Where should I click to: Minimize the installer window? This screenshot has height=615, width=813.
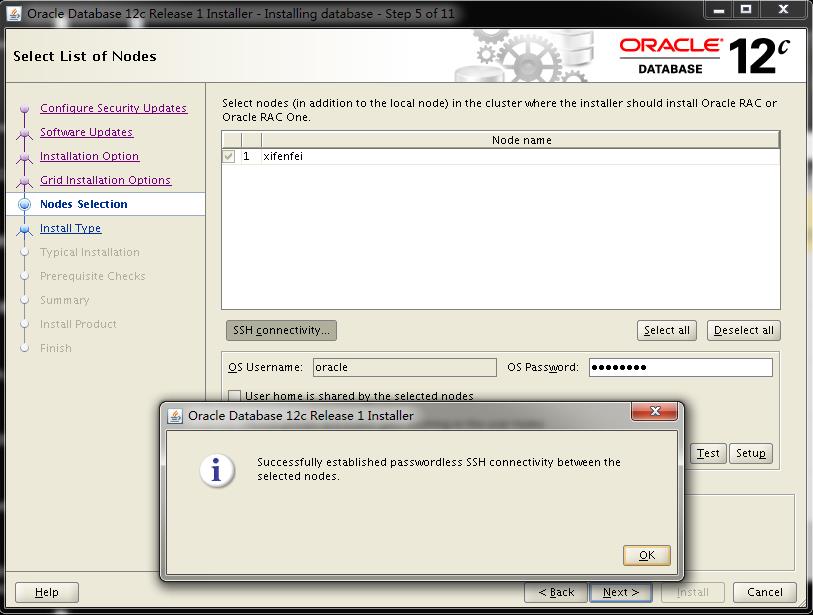coord(719,10)
